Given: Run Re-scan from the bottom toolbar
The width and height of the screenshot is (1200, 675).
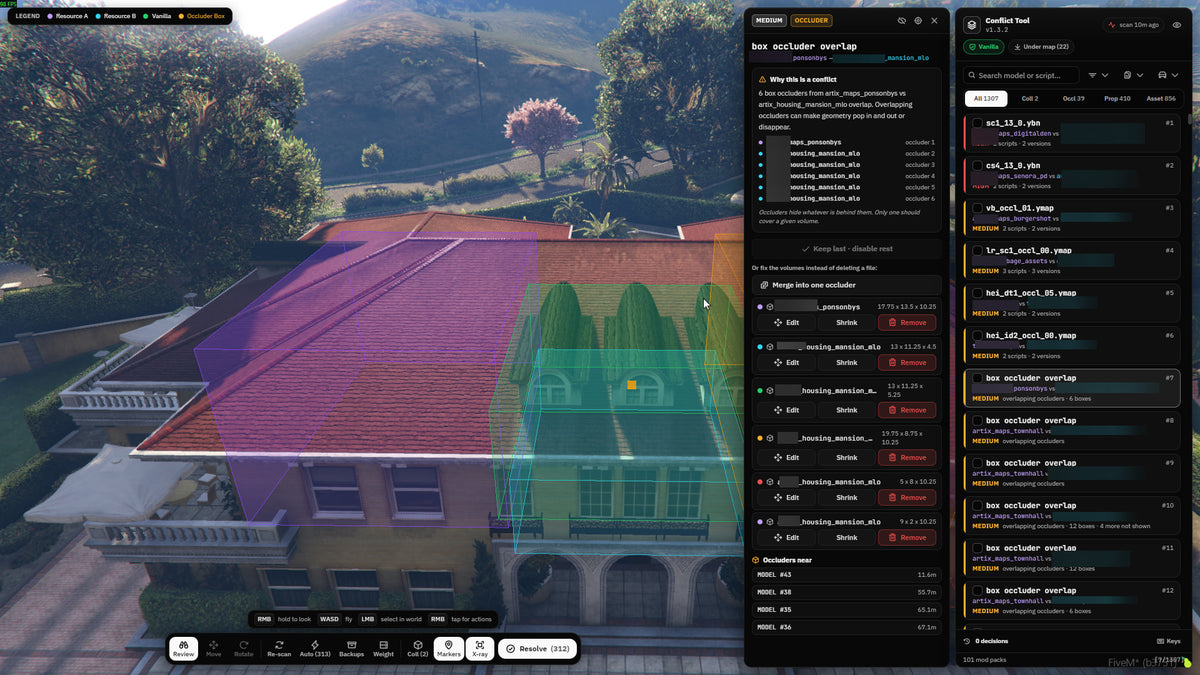Looking at the screenshot, I should pyautogui.click(x=279, y=649).
